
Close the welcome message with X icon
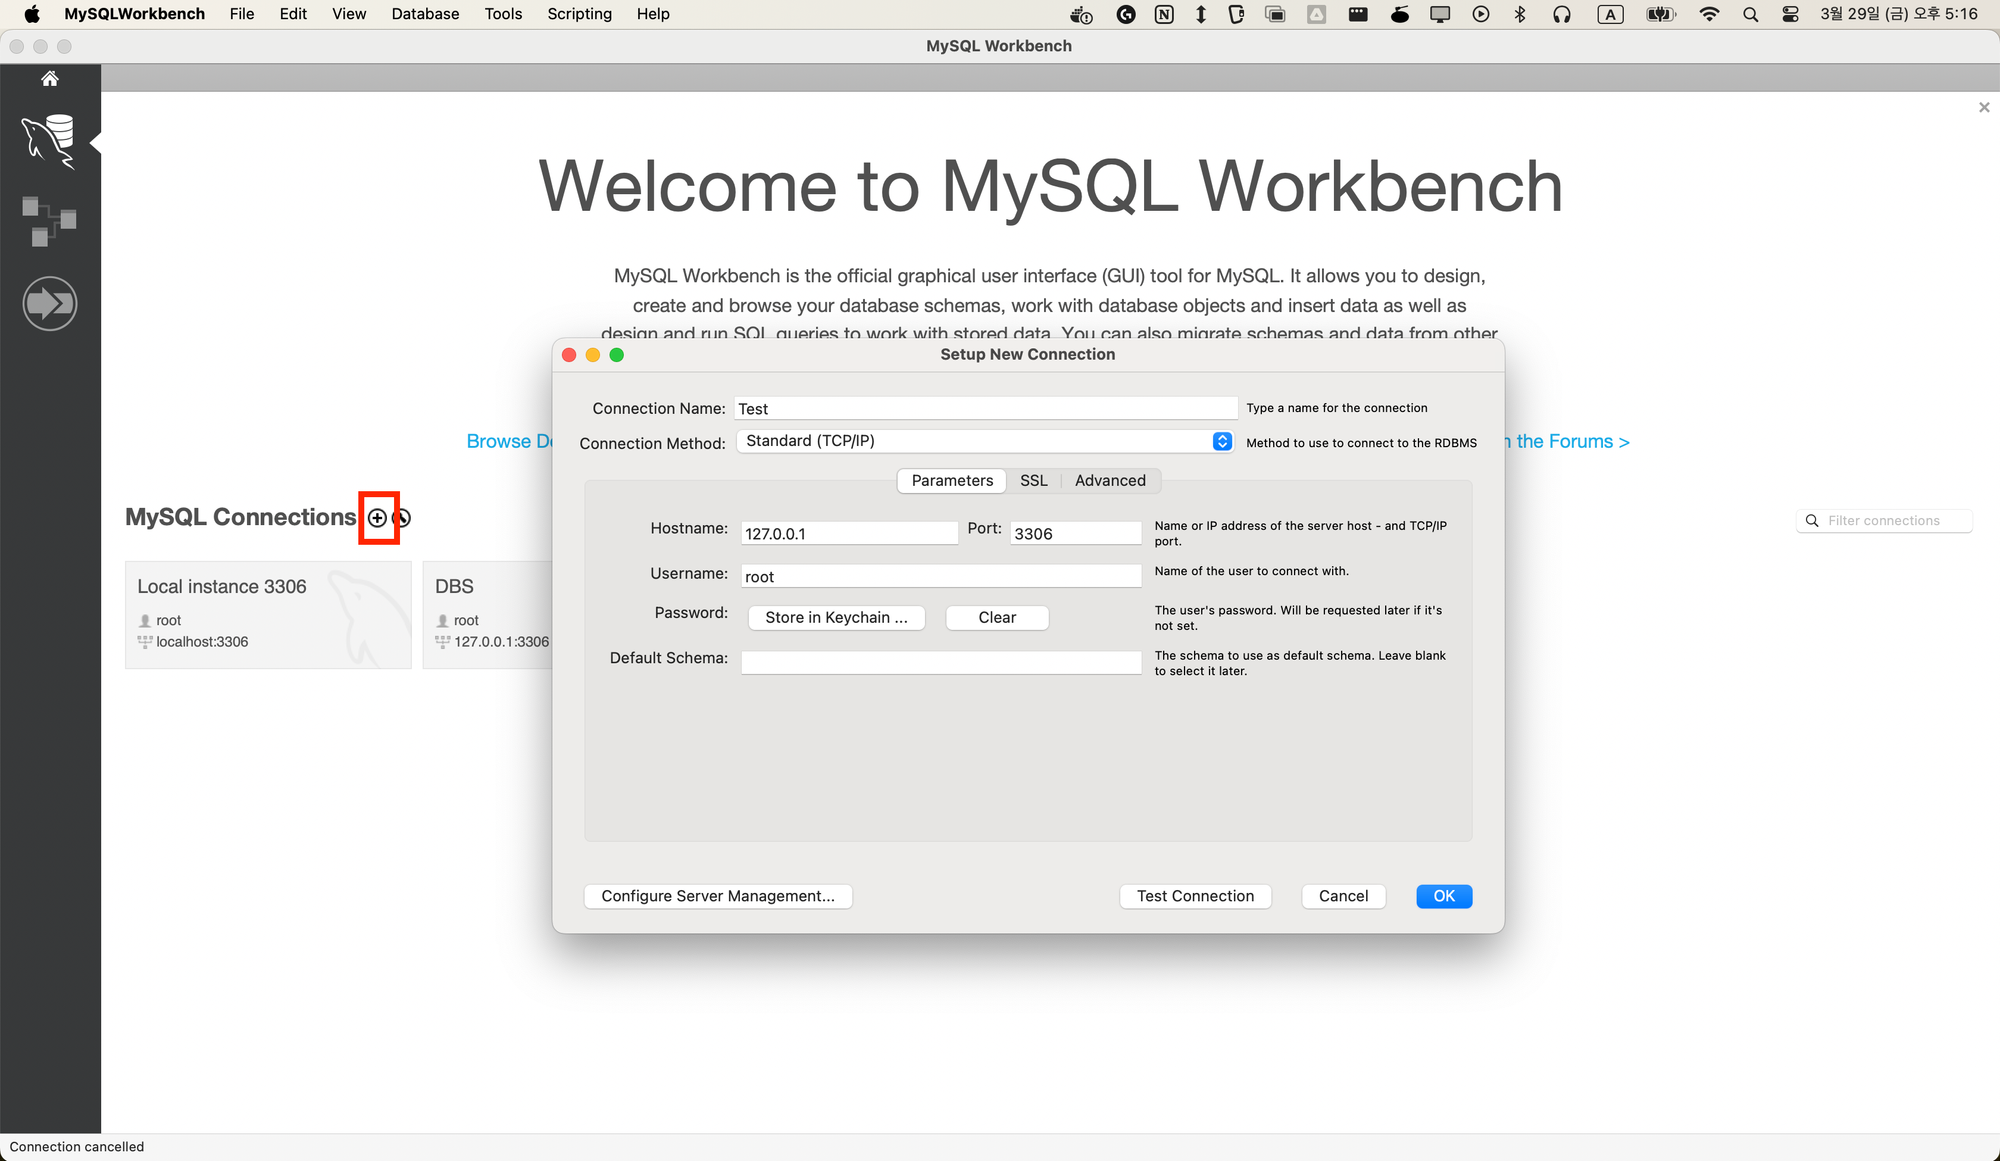coord(1984,107)
